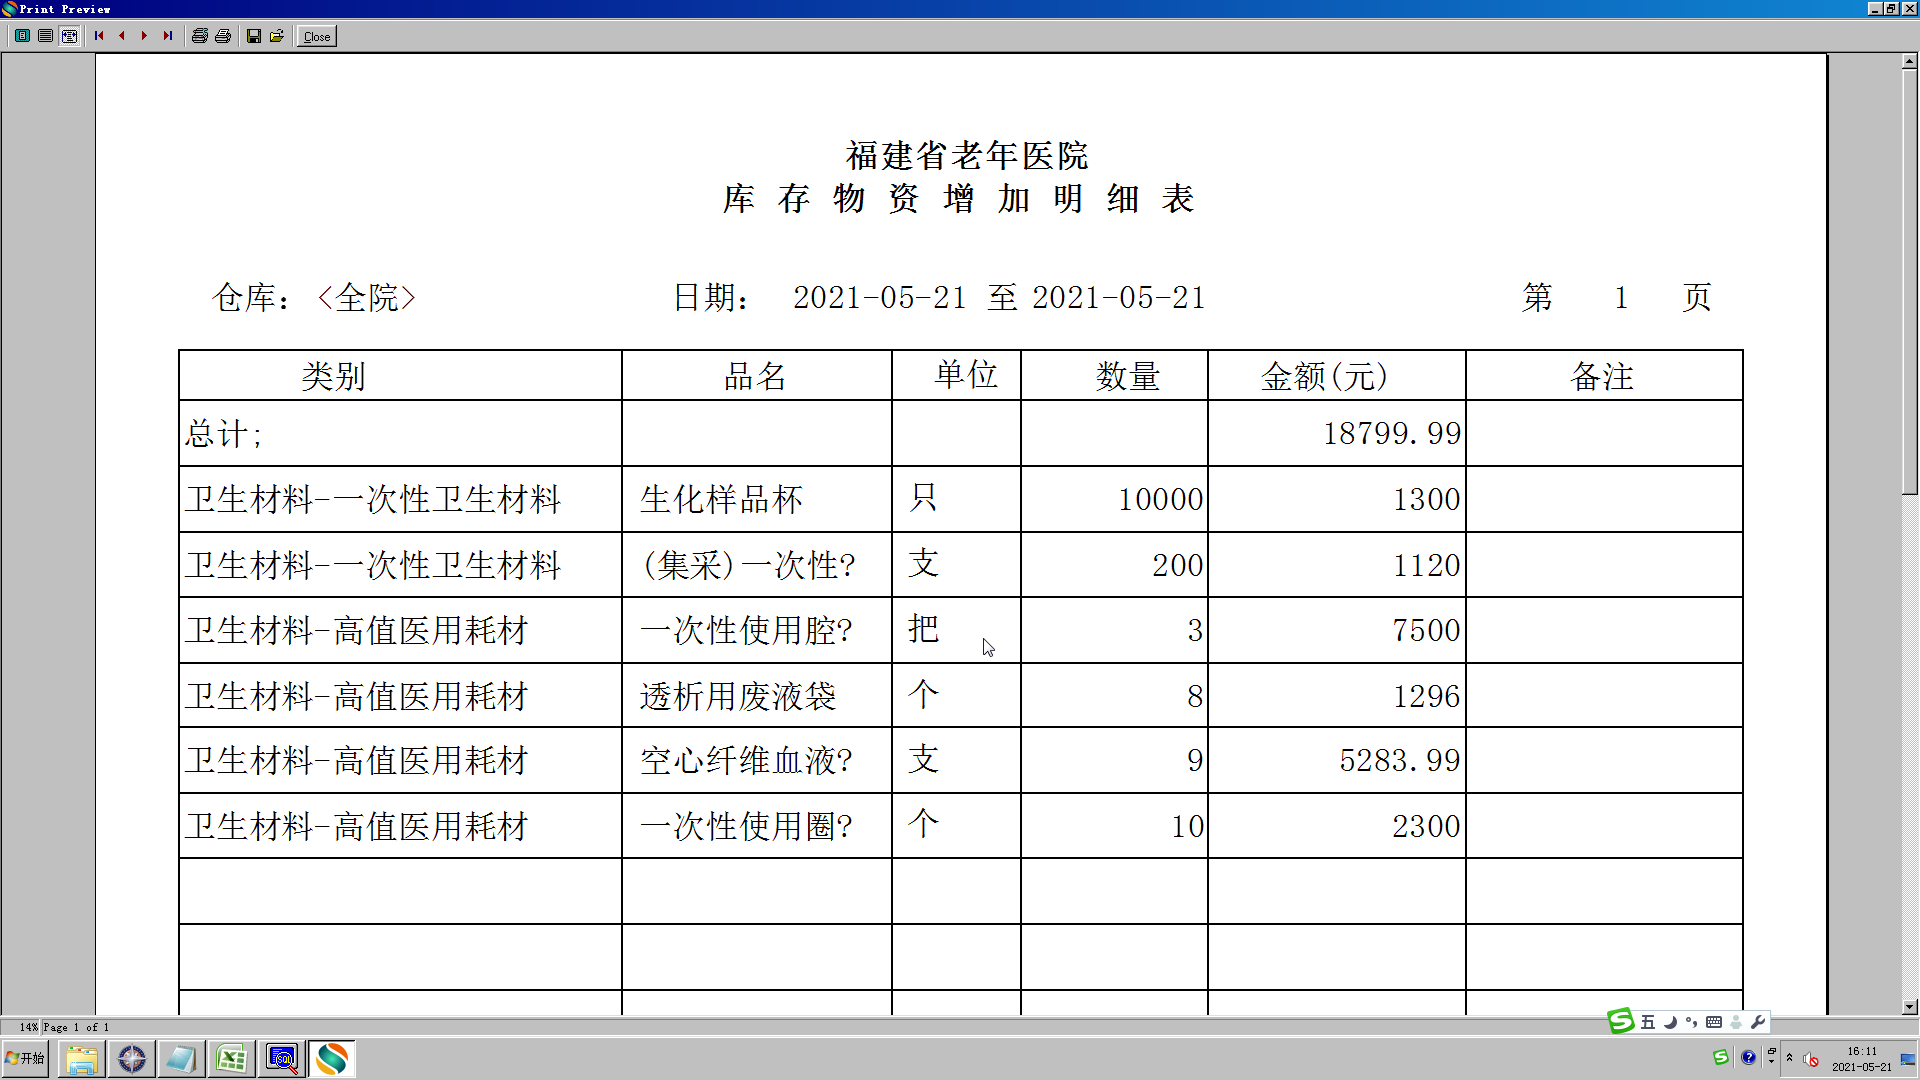Open Sogou input method wrench settings

1758,1022
